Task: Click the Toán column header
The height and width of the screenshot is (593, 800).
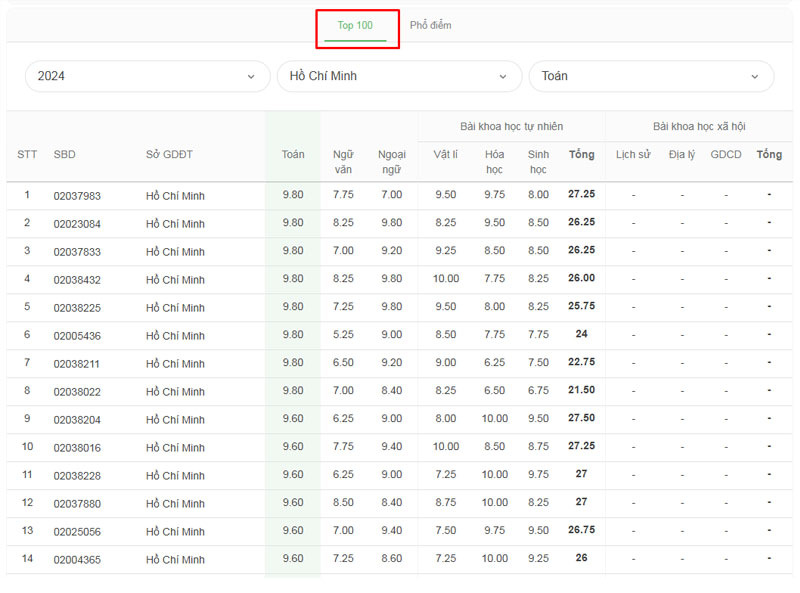Action: (x=293, y=155)
